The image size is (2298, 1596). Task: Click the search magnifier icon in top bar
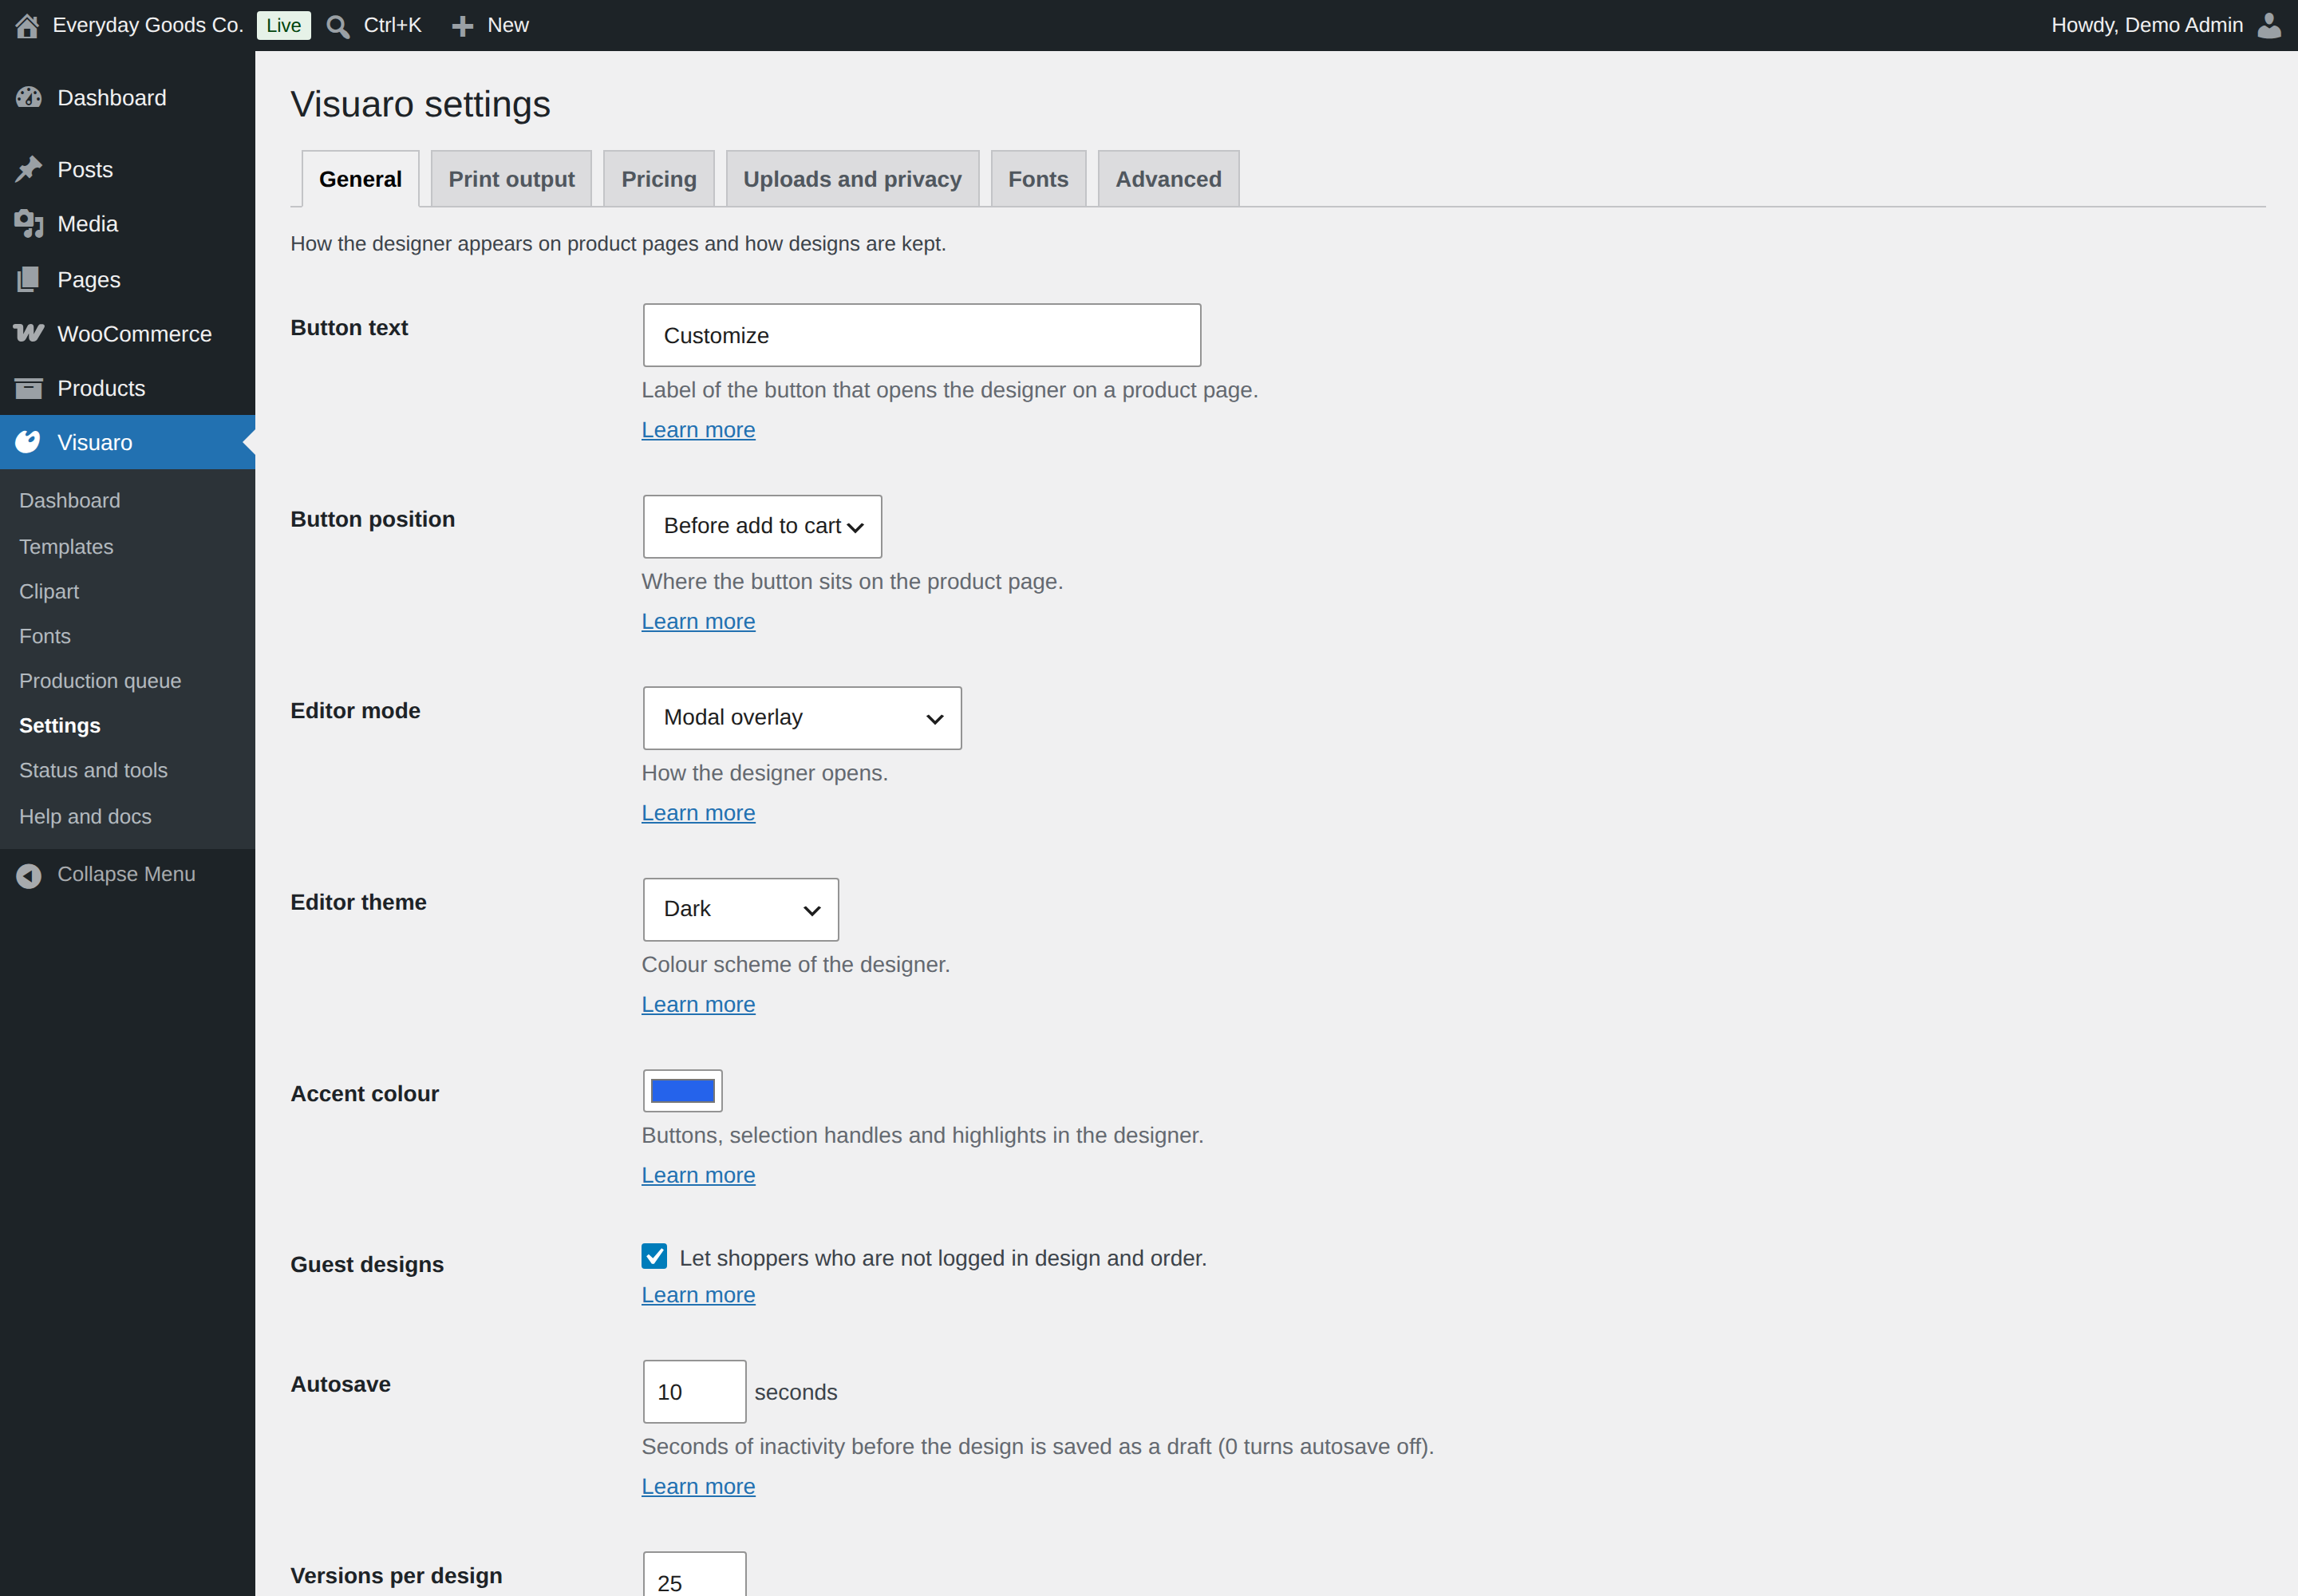338,27
